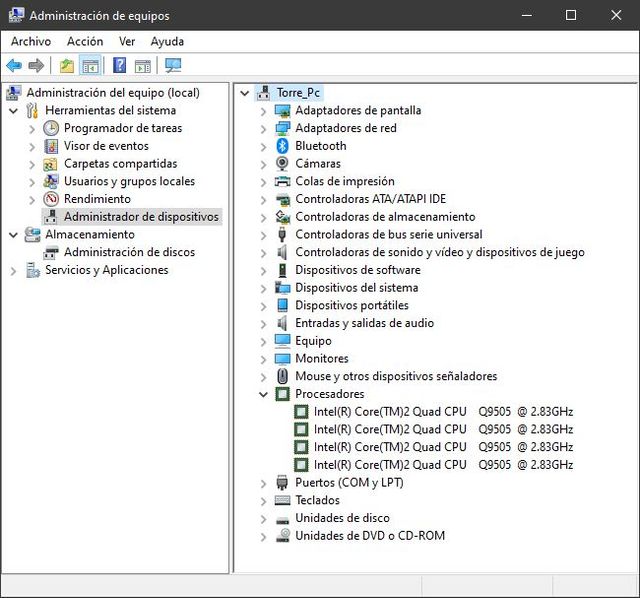
Task: Open the Ayuda menu
Action: (167, 41)
